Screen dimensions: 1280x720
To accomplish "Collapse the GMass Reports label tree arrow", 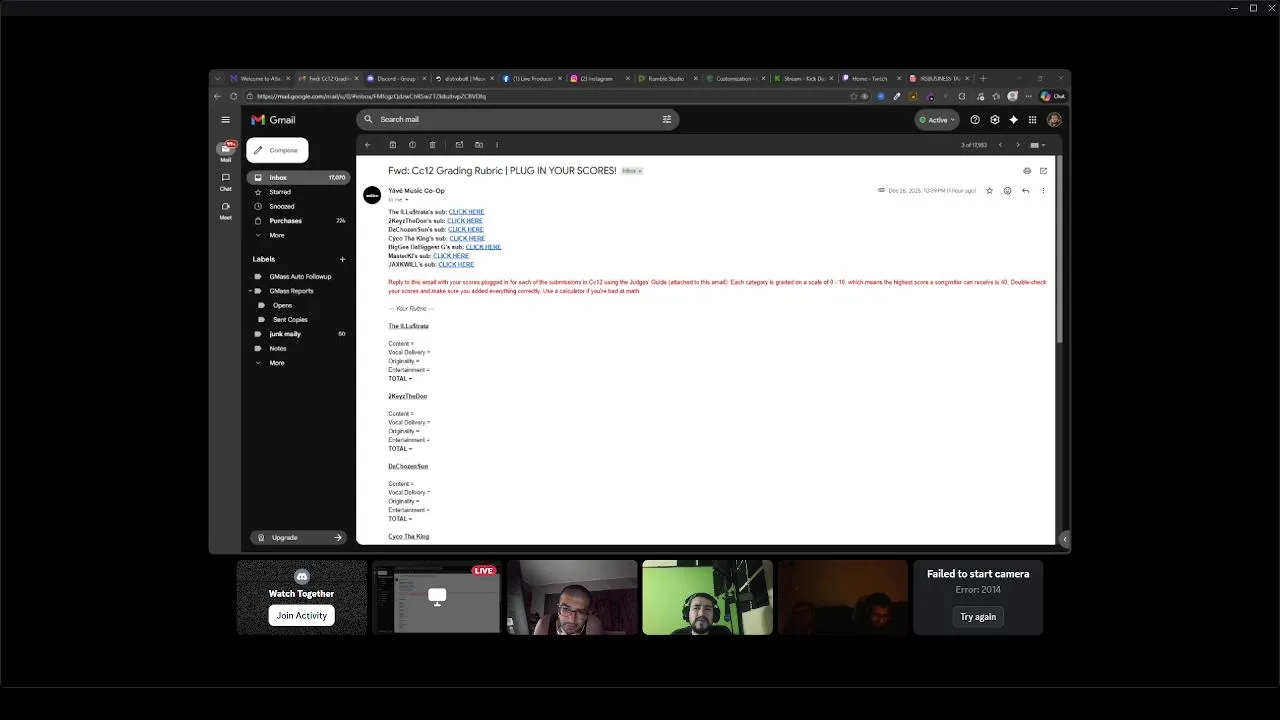I will click(251, 291).
